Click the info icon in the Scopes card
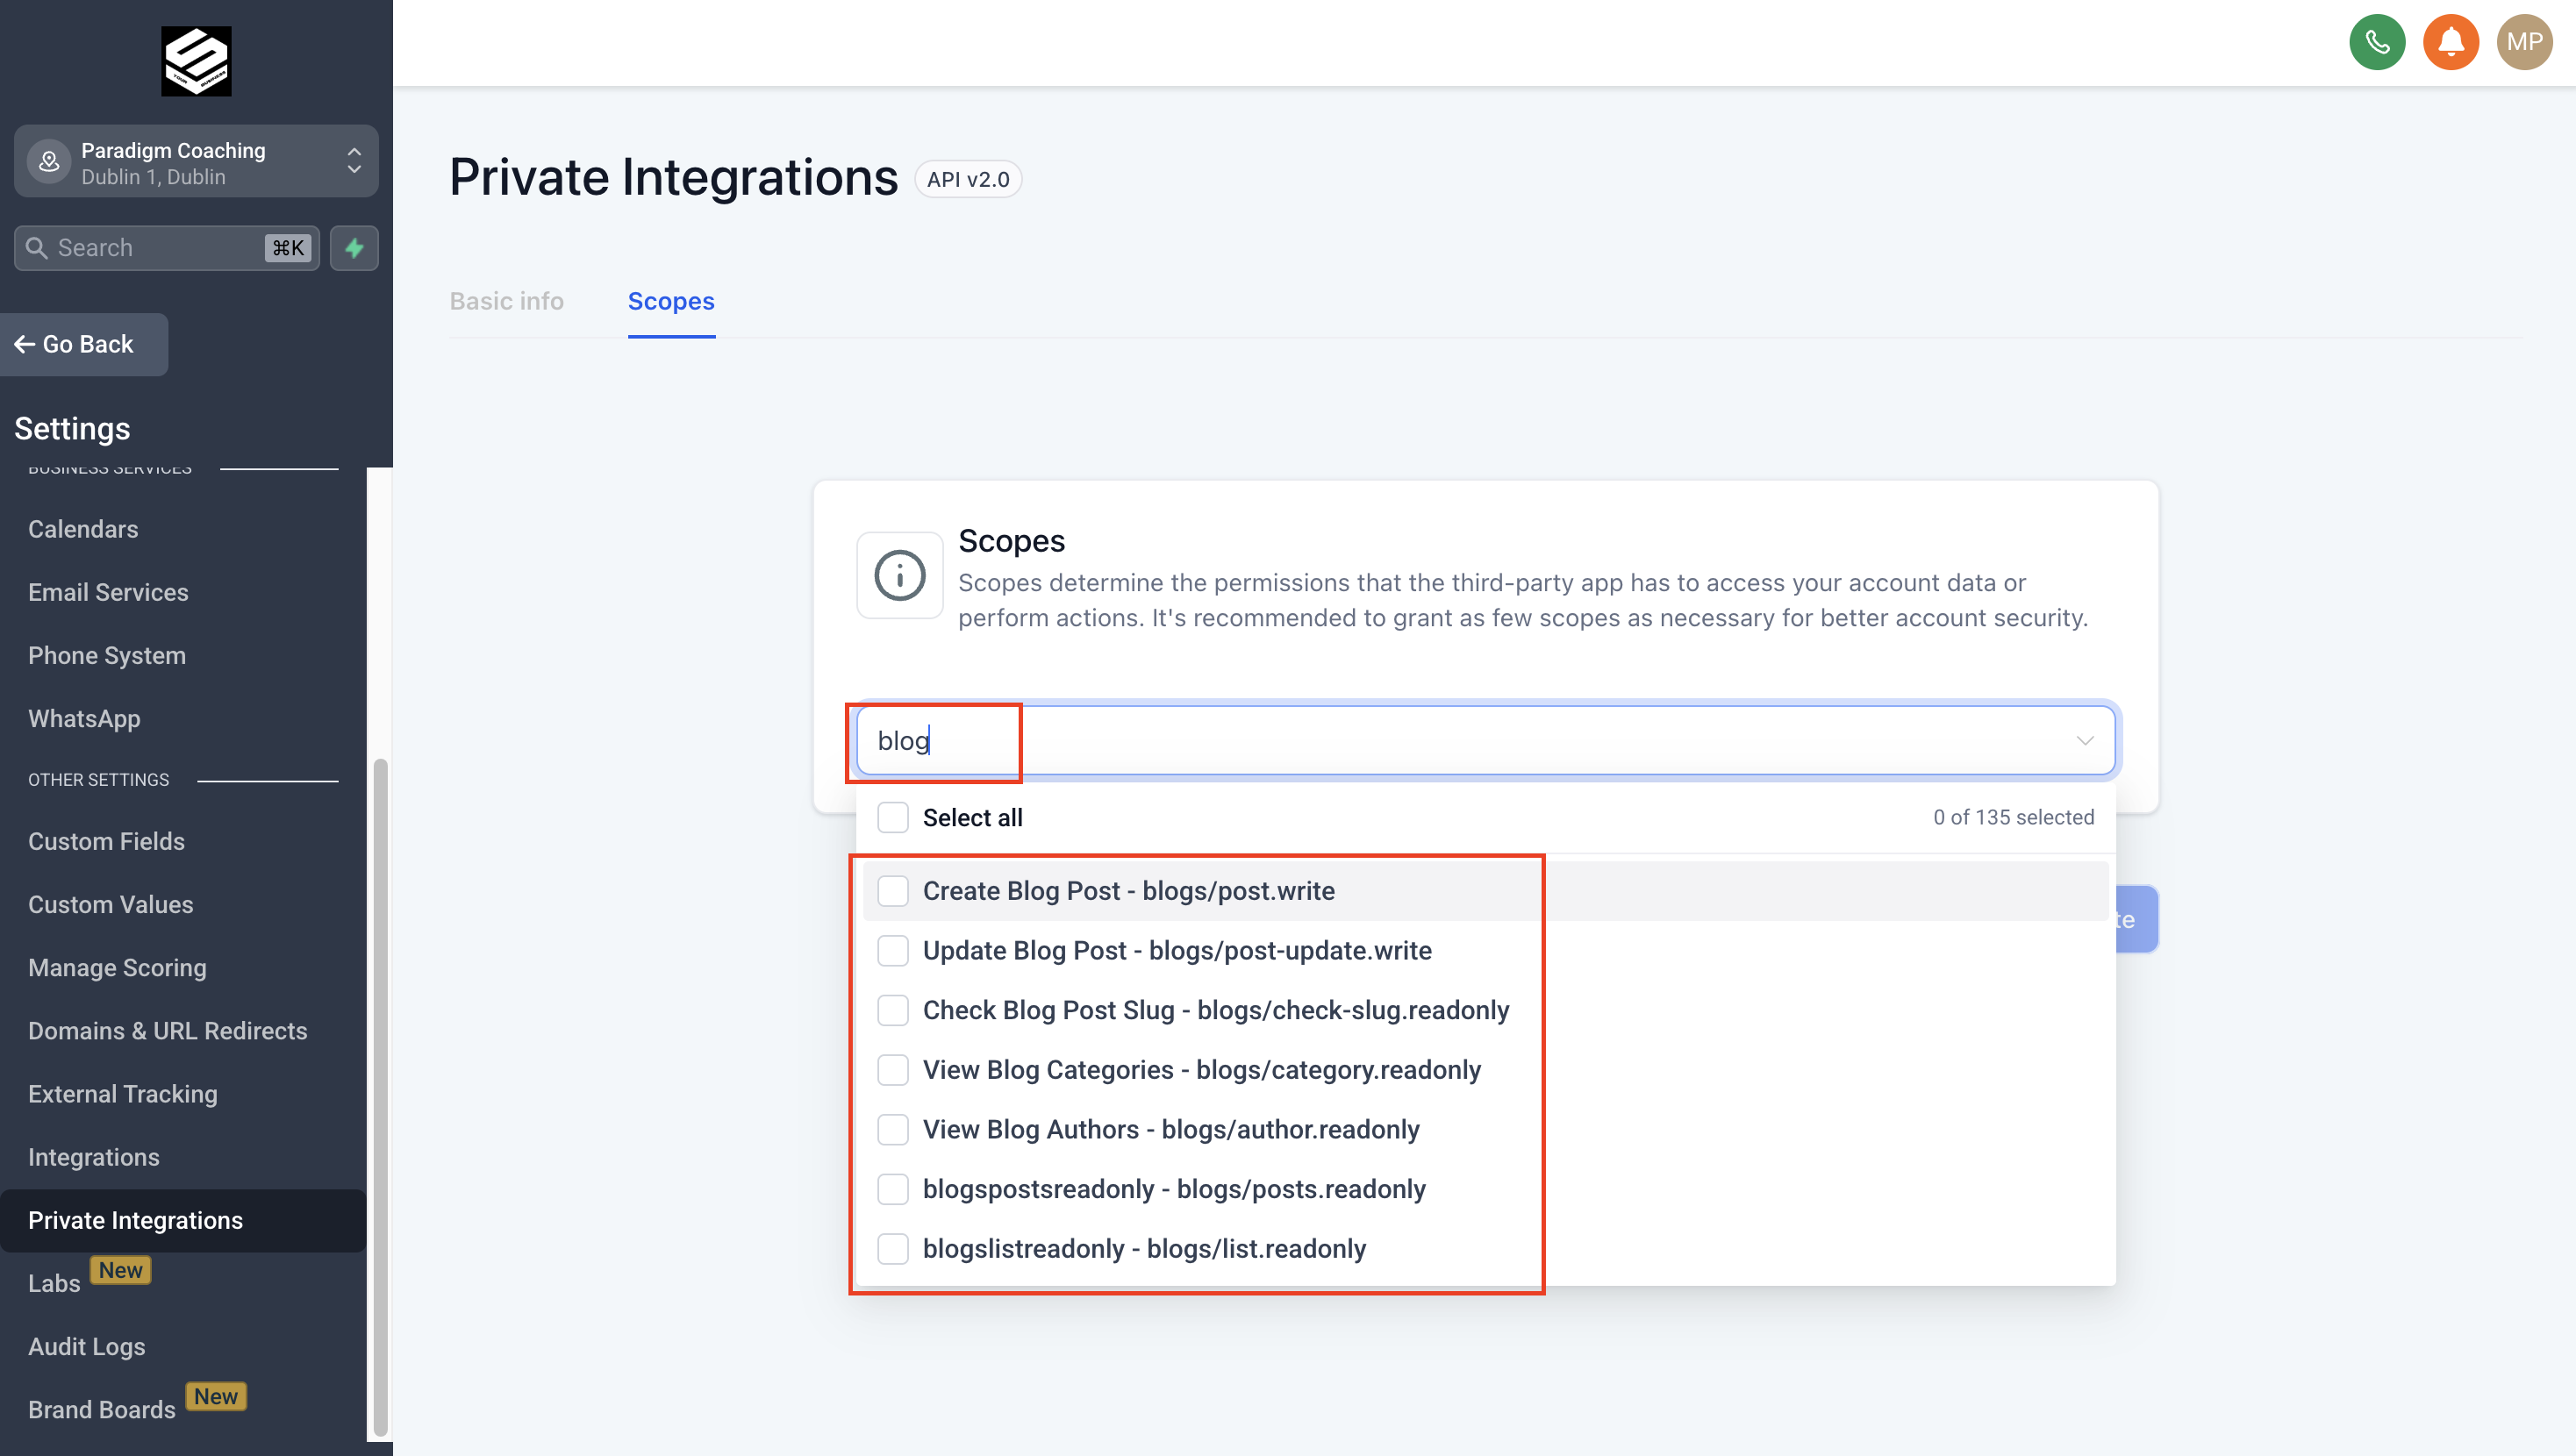 [899, 575]
